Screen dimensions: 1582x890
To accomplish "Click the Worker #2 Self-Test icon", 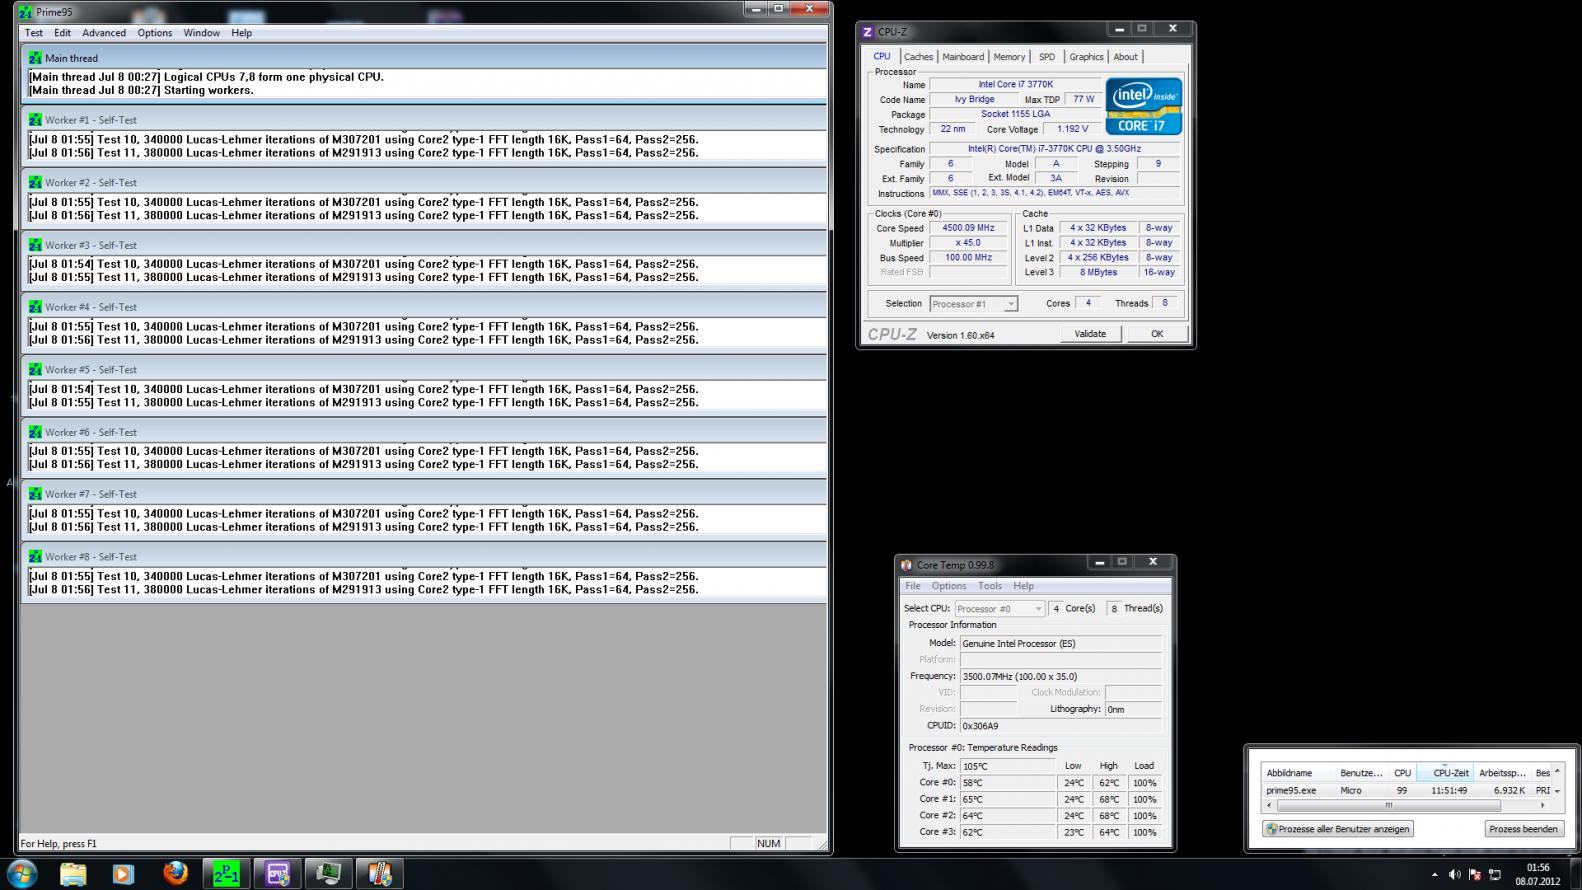I will coord(36,182).
